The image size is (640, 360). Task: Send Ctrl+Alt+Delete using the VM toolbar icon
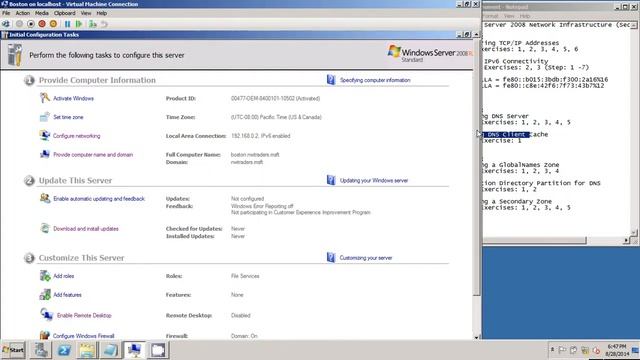[6, 24]
